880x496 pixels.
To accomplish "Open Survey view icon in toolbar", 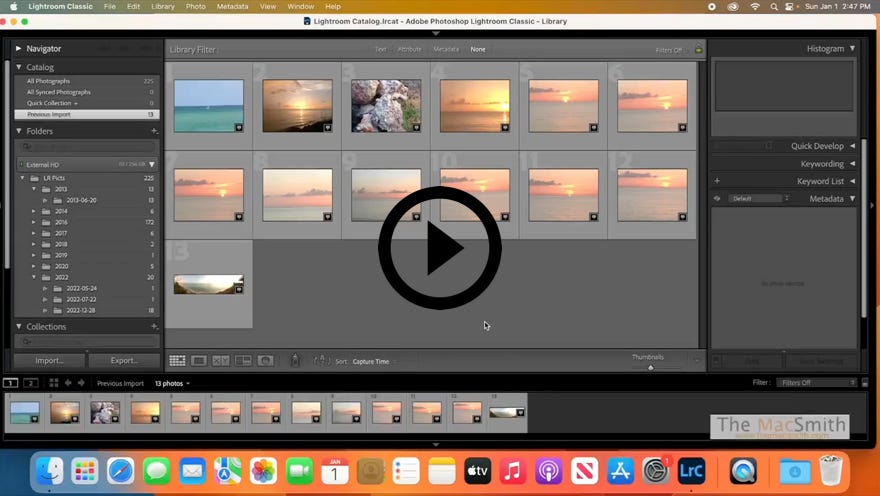I will 243,361.
